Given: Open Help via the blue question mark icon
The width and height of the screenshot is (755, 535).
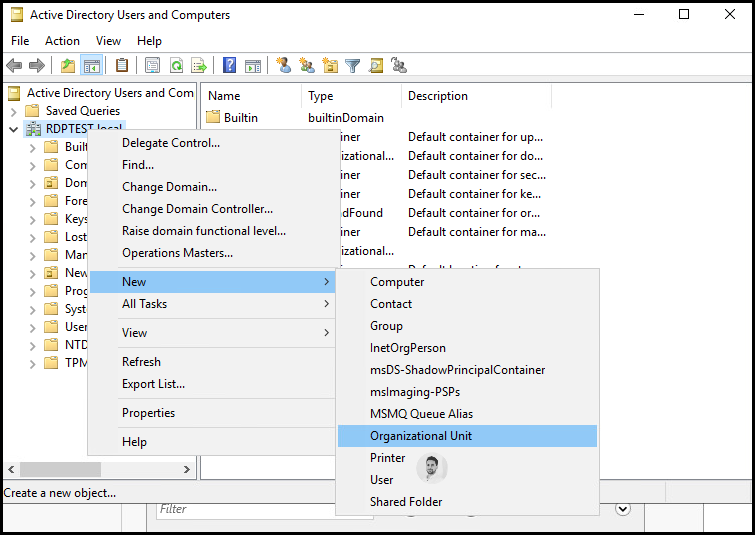Looking at the screenshot, I should click(230, 65).
